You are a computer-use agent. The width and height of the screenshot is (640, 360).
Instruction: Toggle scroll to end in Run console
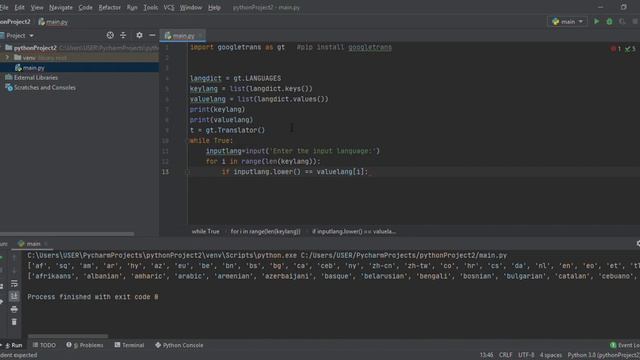click(14, 296)
